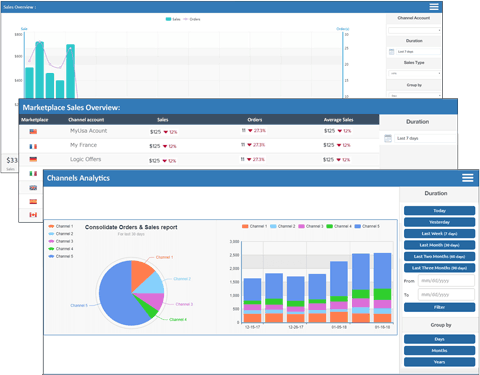The width and height of the screenshot is (480, 375).
Task: Click the Germany flag icon in Marketplace column
Action: pos(33,159)
